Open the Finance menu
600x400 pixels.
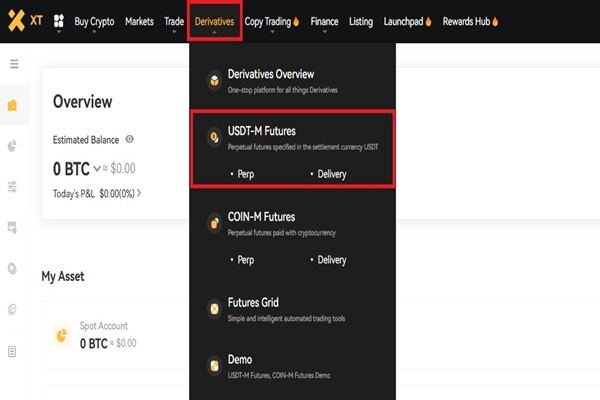click(324, 21)
